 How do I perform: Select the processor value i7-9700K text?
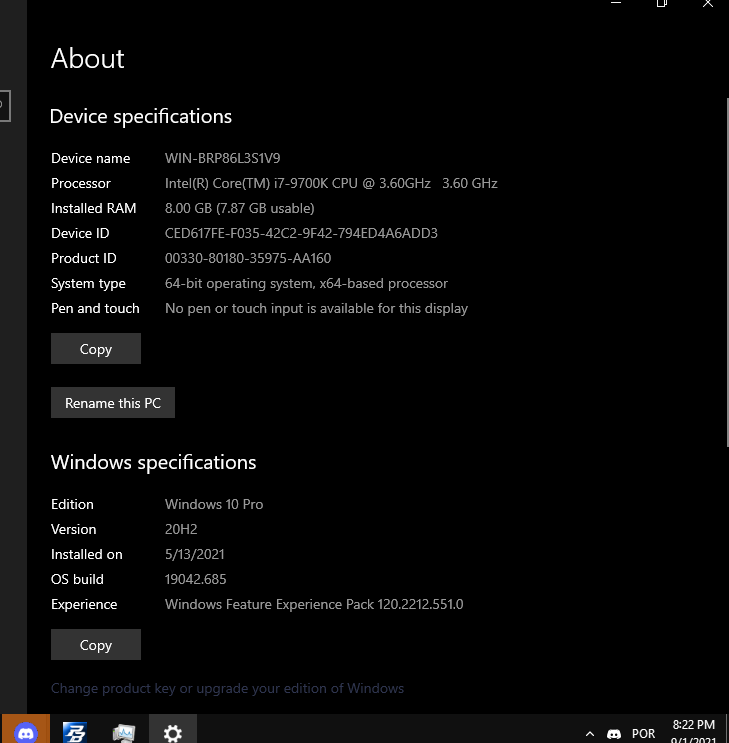tap(331, 183)
